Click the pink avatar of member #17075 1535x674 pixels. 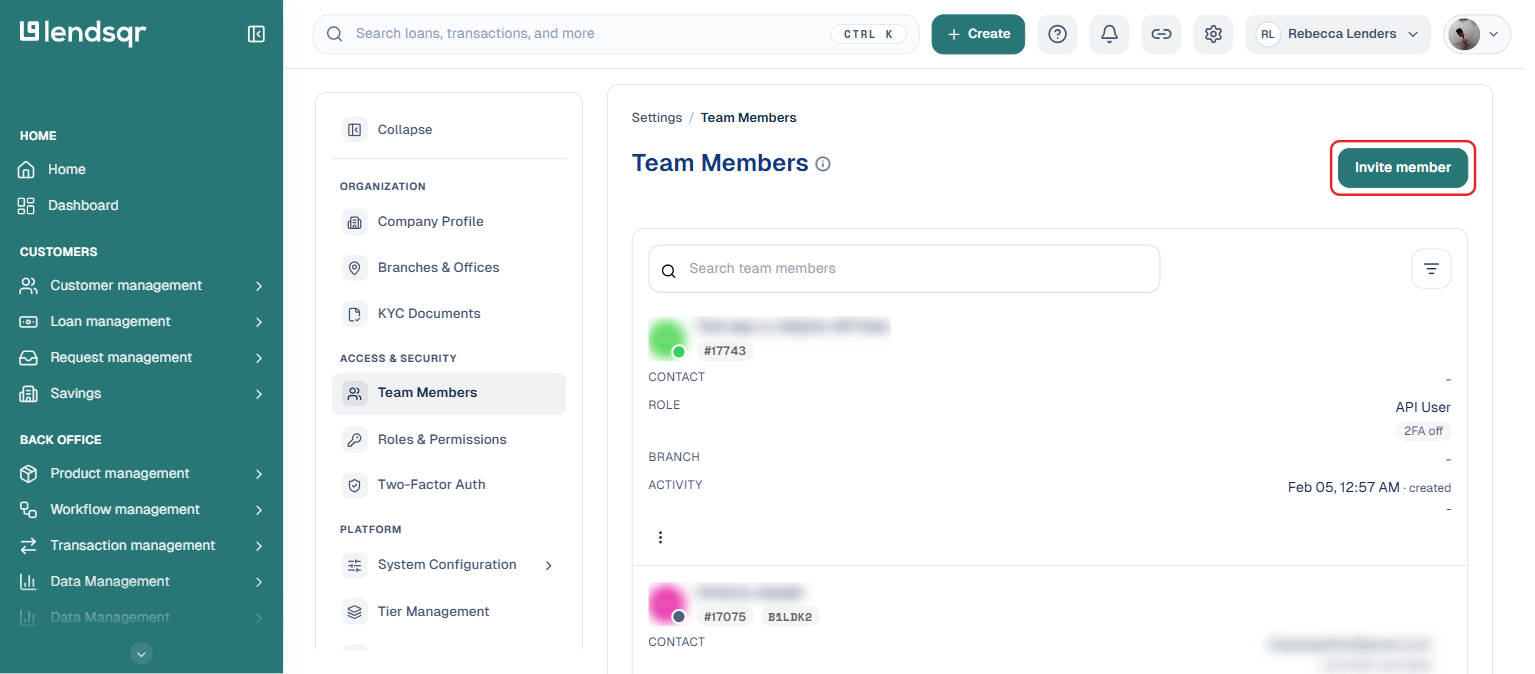point(667,604)
